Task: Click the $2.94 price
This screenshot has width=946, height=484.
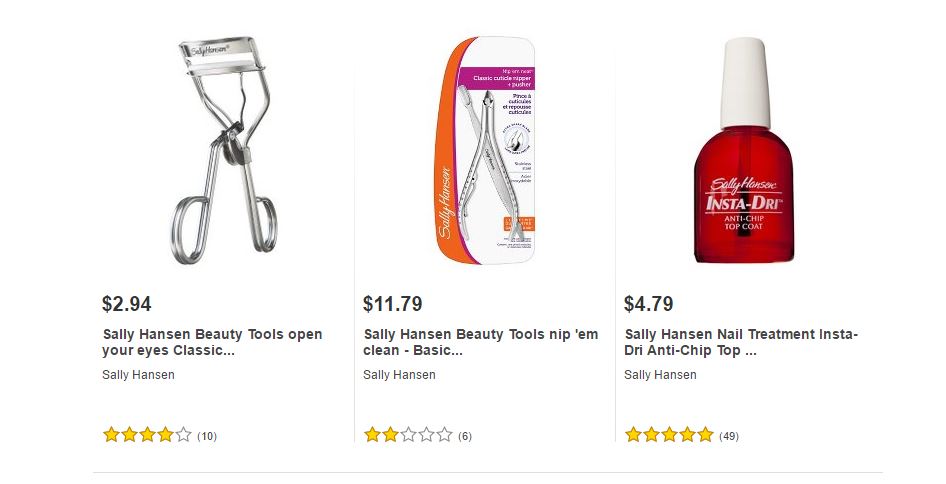Action: coord(127,304)
